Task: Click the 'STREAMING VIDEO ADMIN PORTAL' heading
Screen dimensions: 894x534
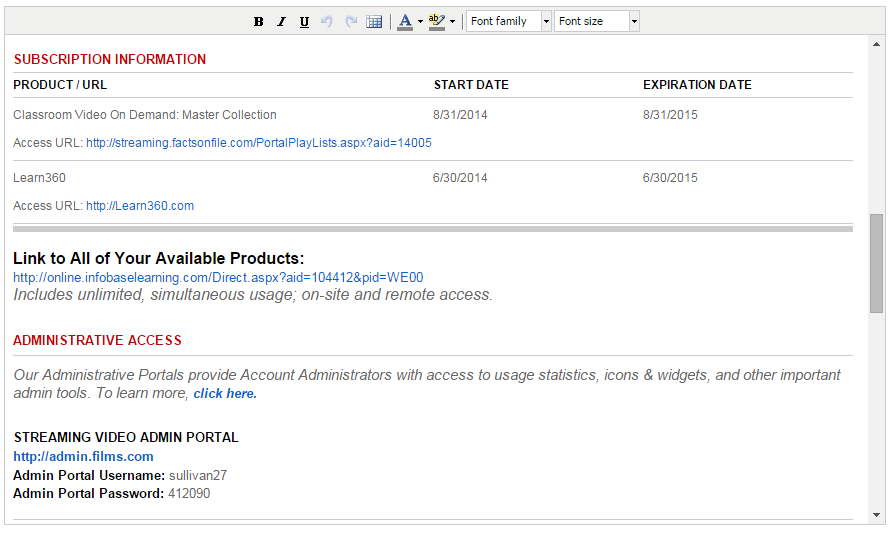Action: coord(126,438)
